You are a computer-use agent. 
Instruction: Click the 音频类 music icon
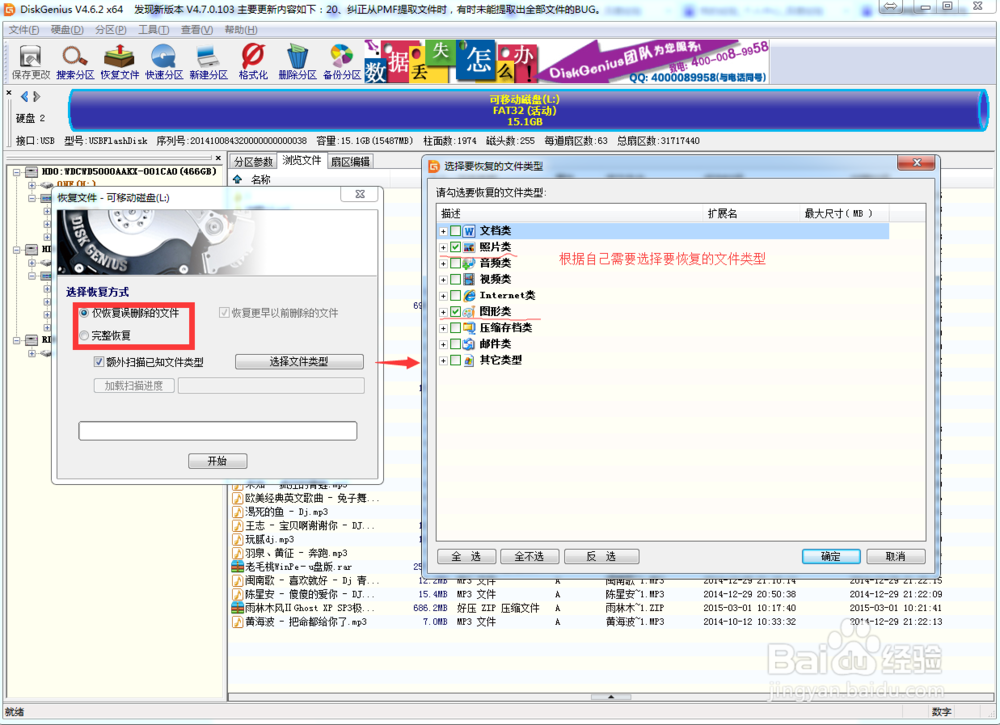tap(469, 263)
